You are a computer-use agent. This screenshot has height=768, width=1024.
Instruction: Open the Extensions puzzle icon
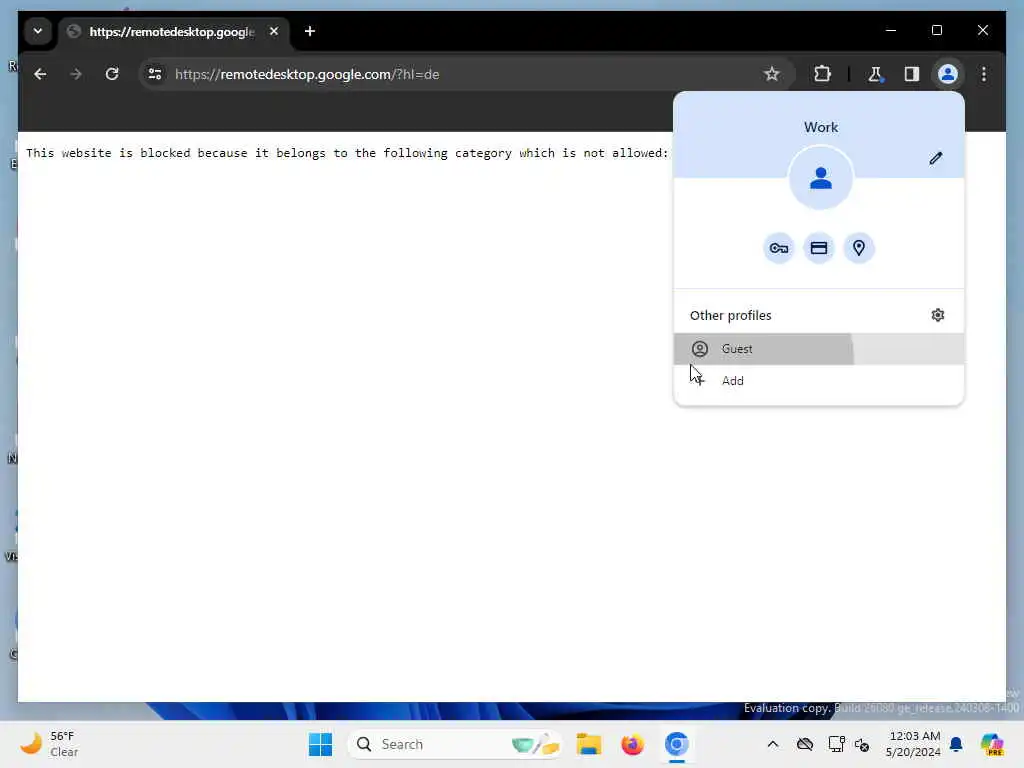(x=822, y=74)
